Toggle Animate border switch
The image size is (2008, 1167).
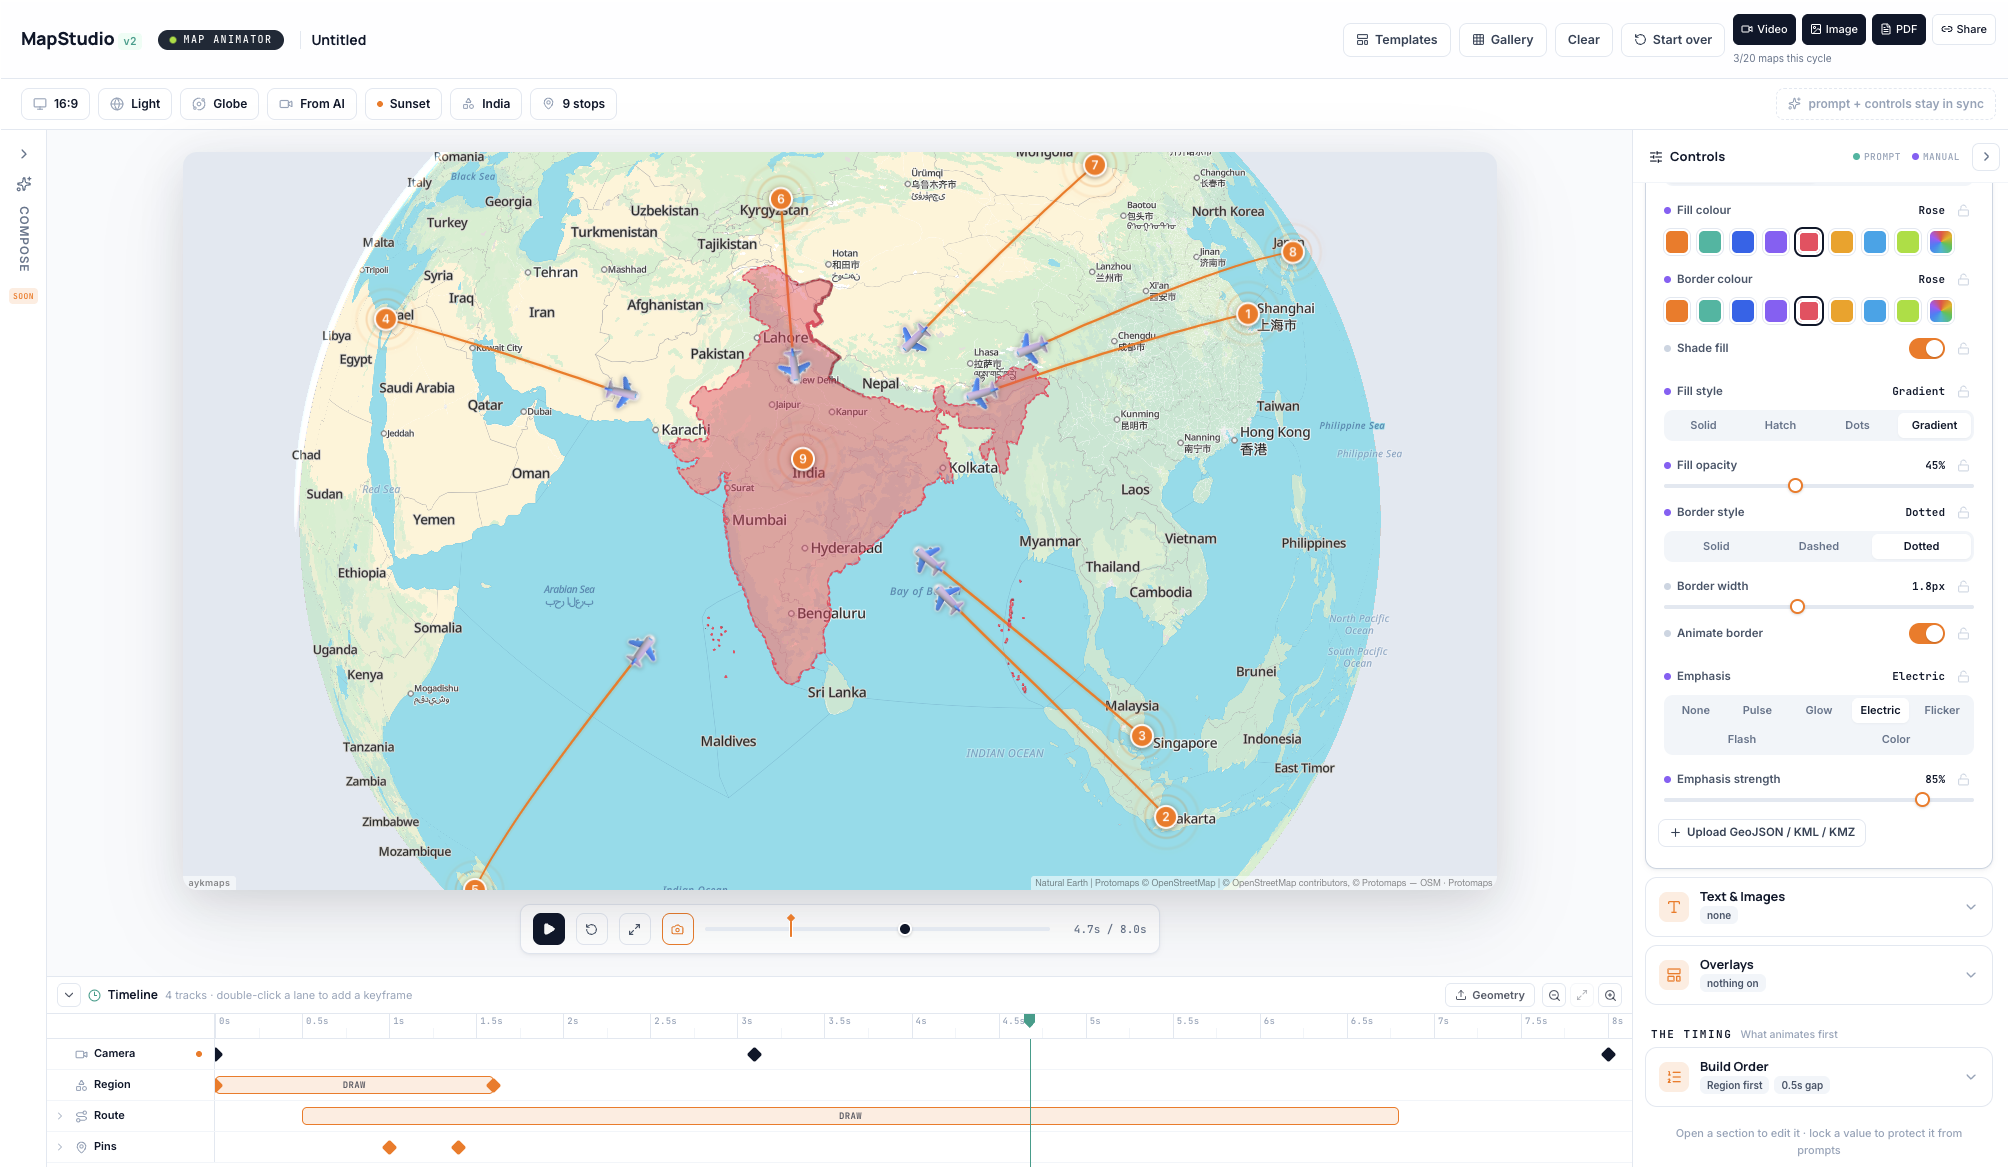(x=1927, y=633)
